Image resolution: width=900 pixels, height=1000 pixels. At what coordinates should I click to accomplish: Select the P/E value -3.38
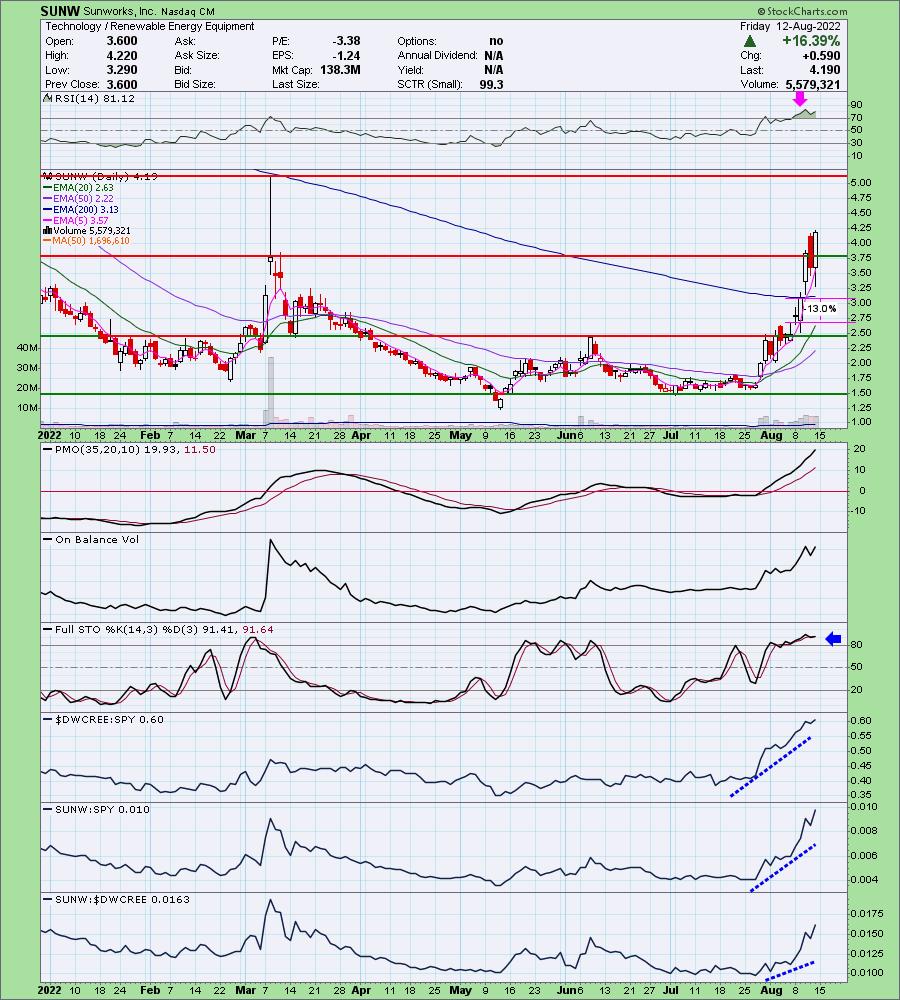[346, 41]
